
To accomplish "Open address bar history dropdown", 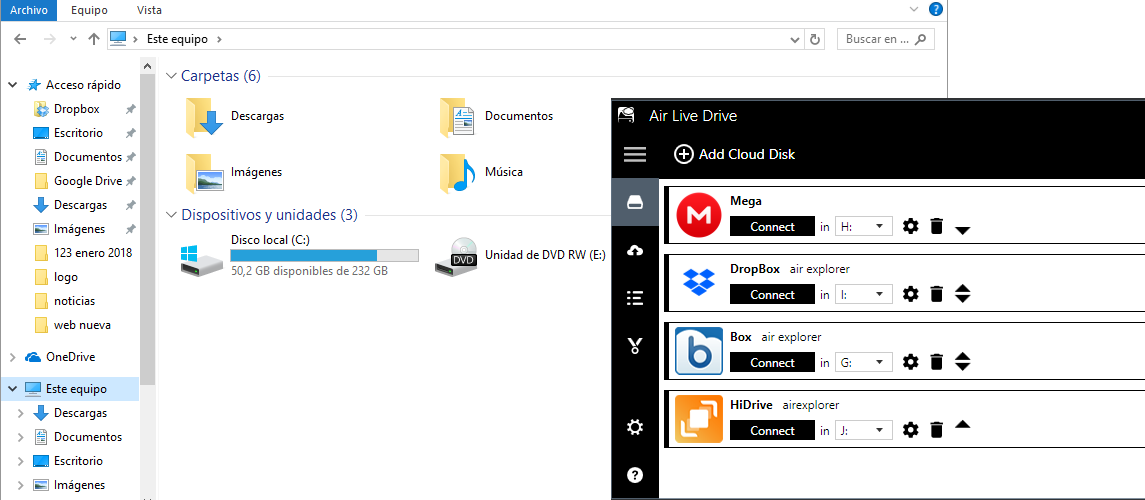I will click(796, 39).
